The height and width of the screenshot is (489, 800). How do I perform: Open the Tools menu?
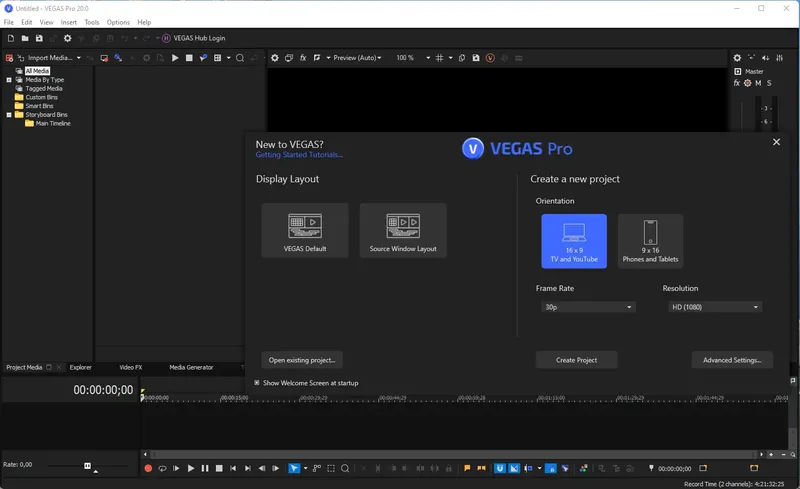point(92,22)
